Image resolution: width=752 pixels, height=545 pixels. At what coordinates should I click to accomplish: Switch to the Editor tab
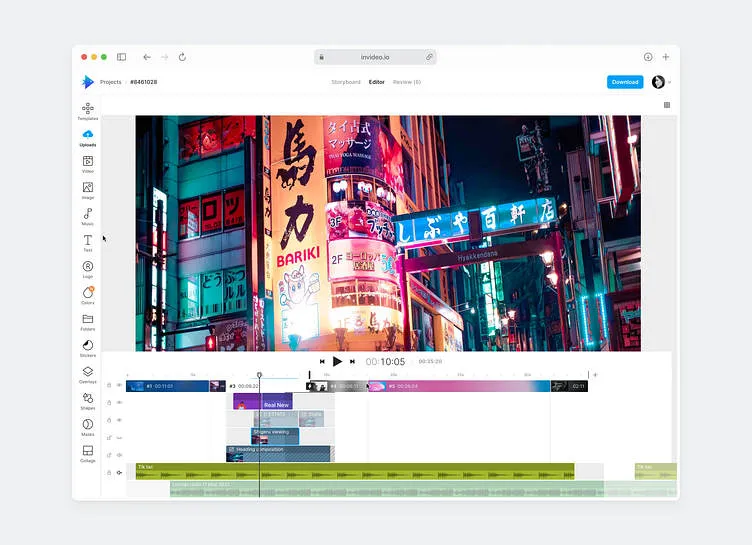click(x=376, y=82)
